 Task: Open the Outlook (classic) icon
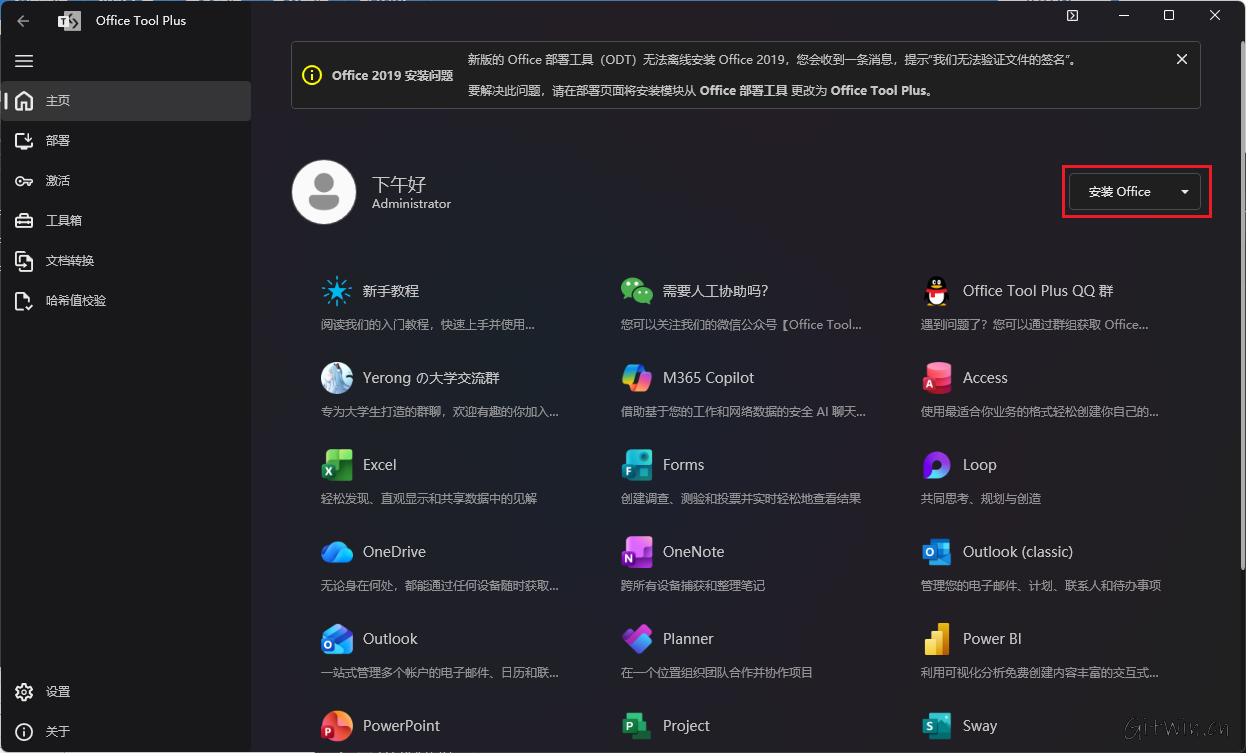[x=937, y=552]
